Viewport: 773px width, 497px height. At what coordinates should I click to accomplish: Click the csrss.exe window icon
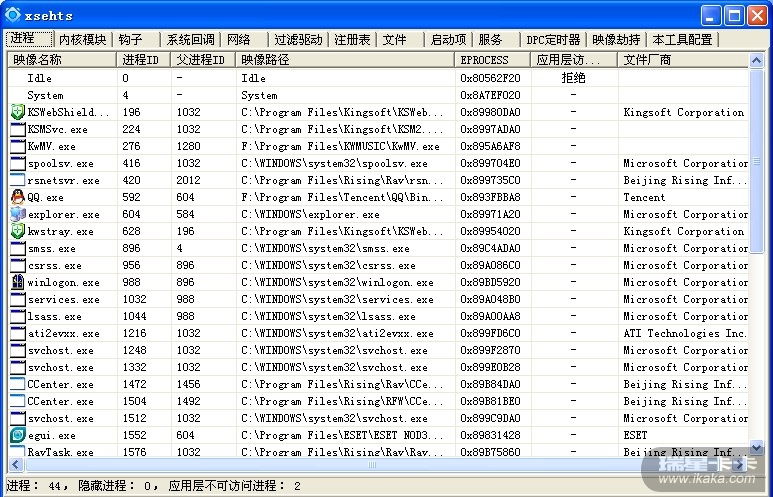pos(18,265)
